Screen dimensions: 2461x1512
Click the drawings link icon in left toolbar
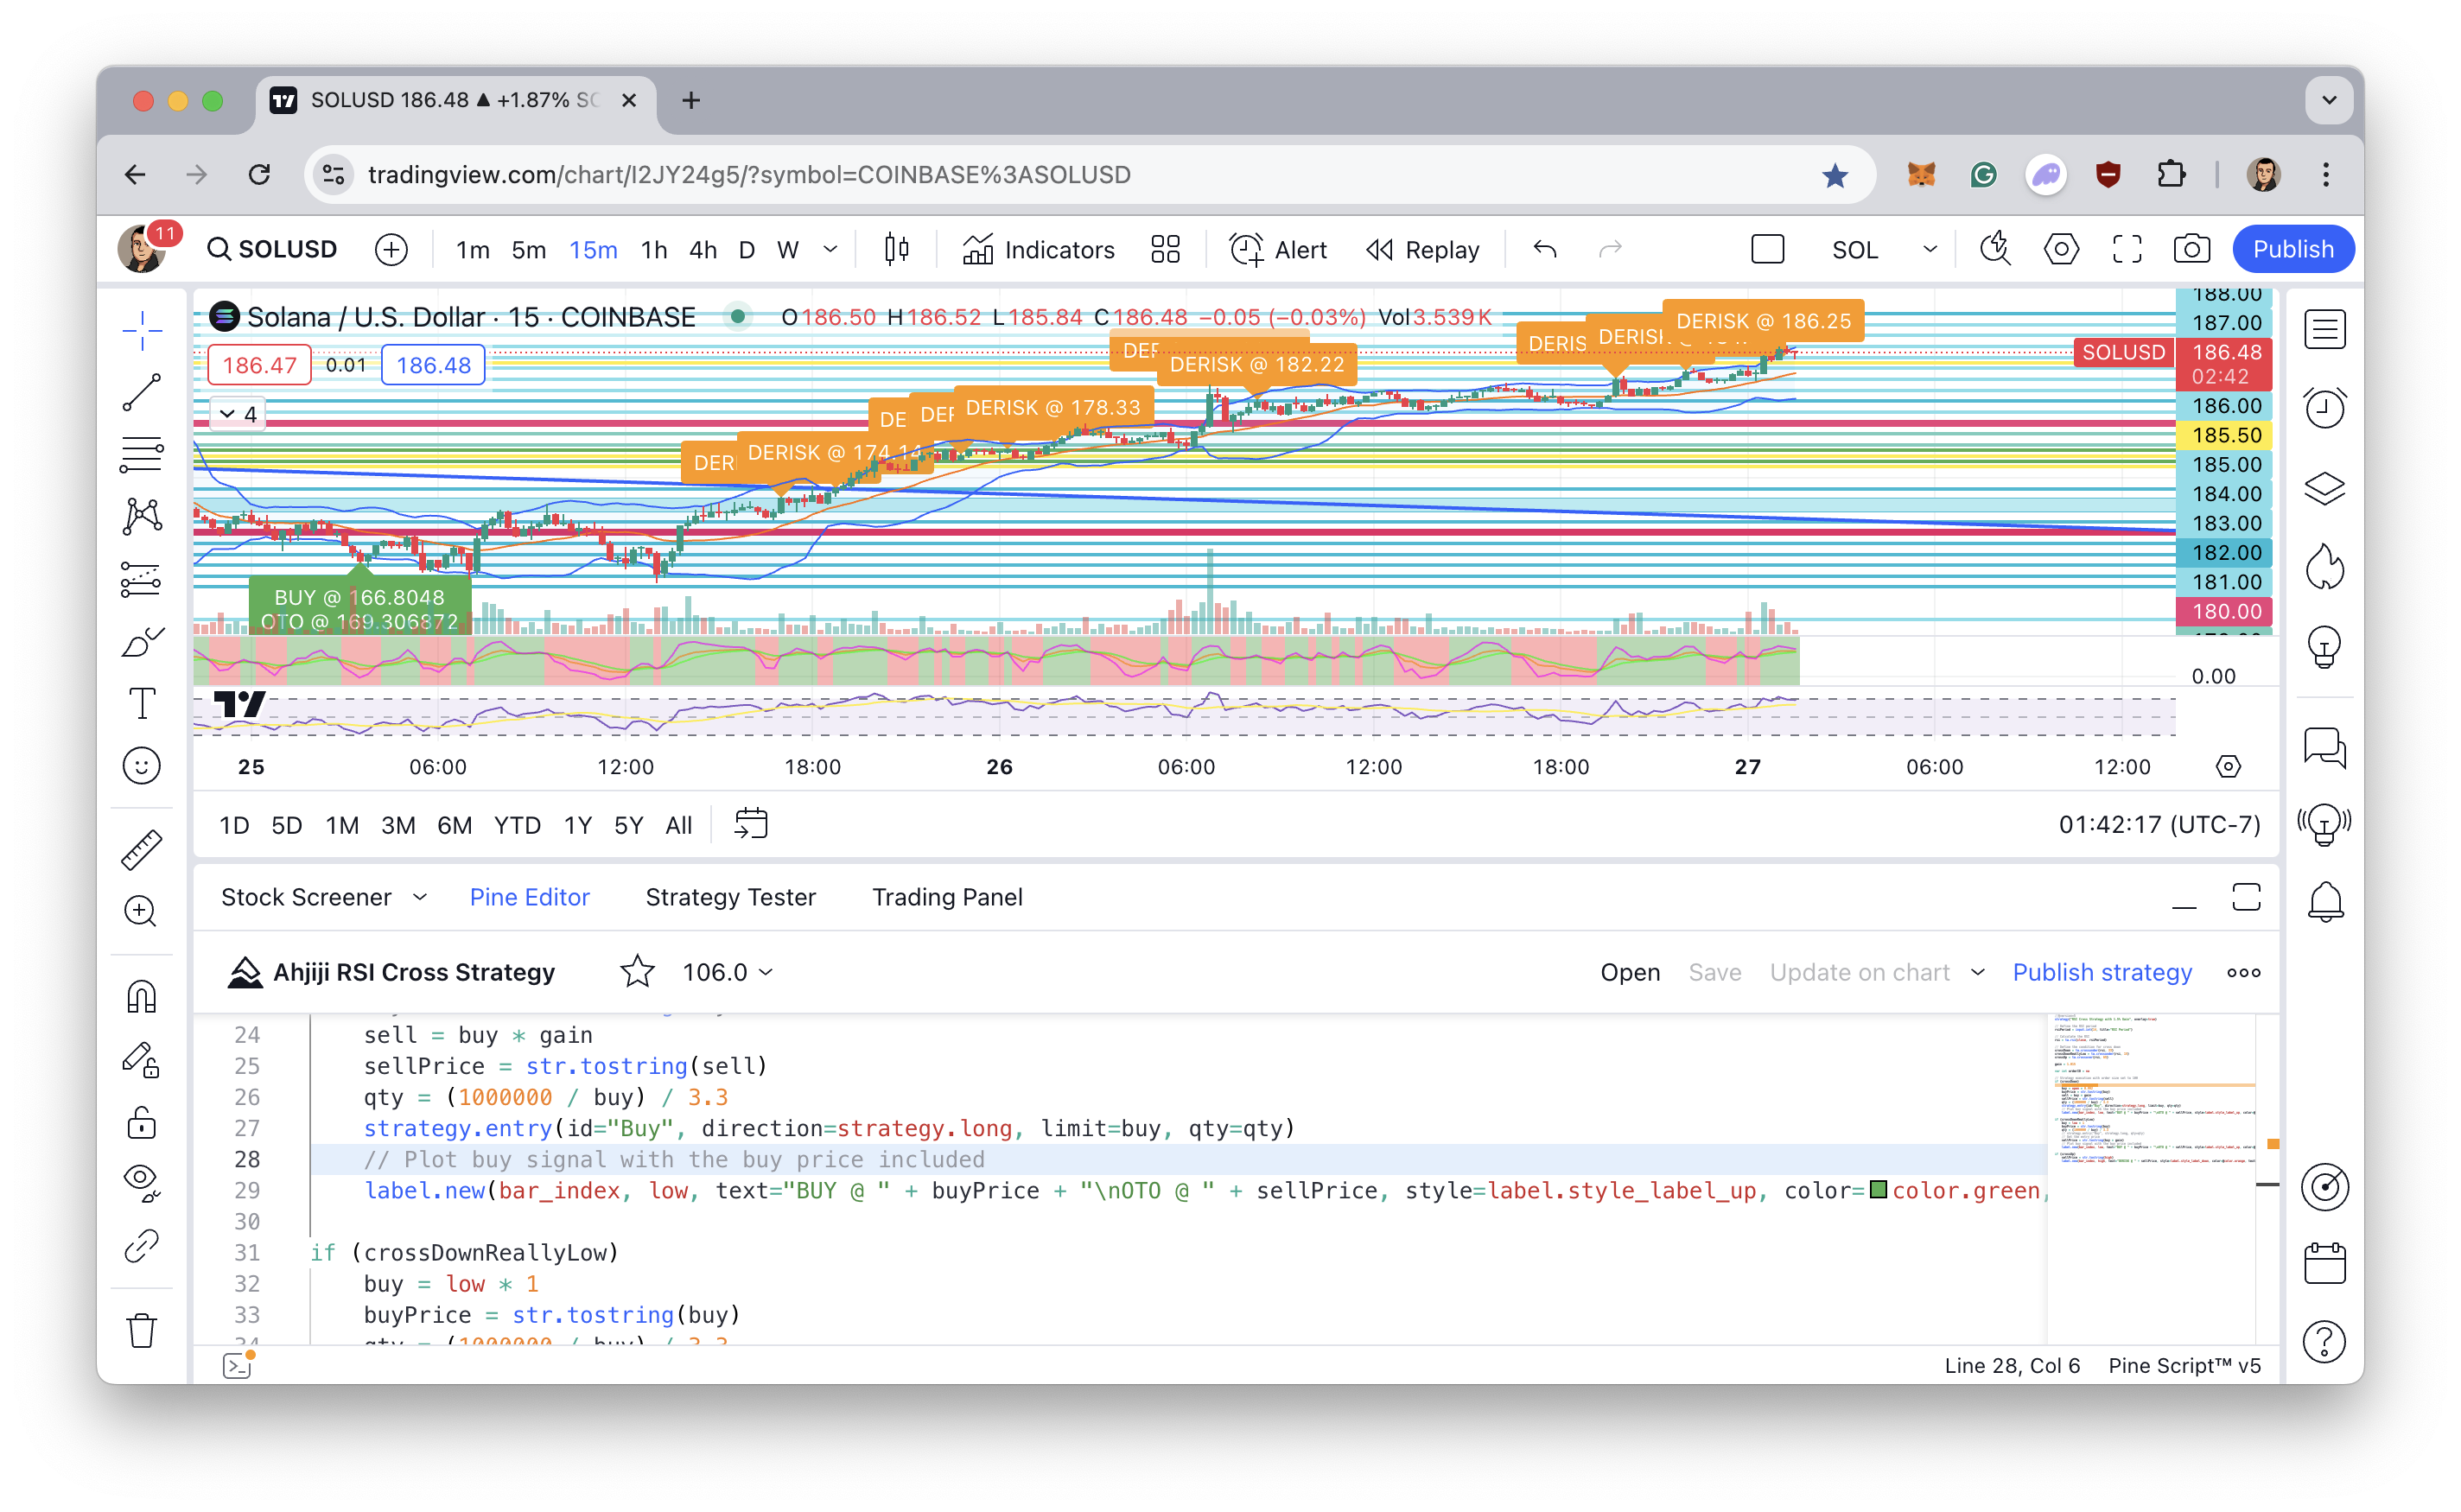point(142,1246)
